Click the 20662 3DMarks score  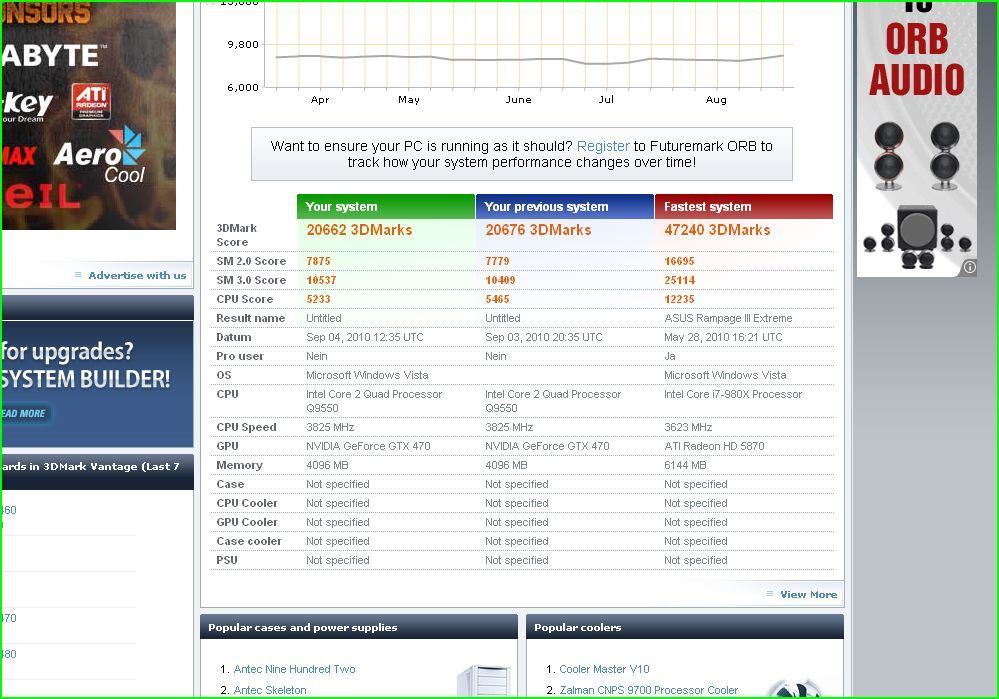click(359, 230)
